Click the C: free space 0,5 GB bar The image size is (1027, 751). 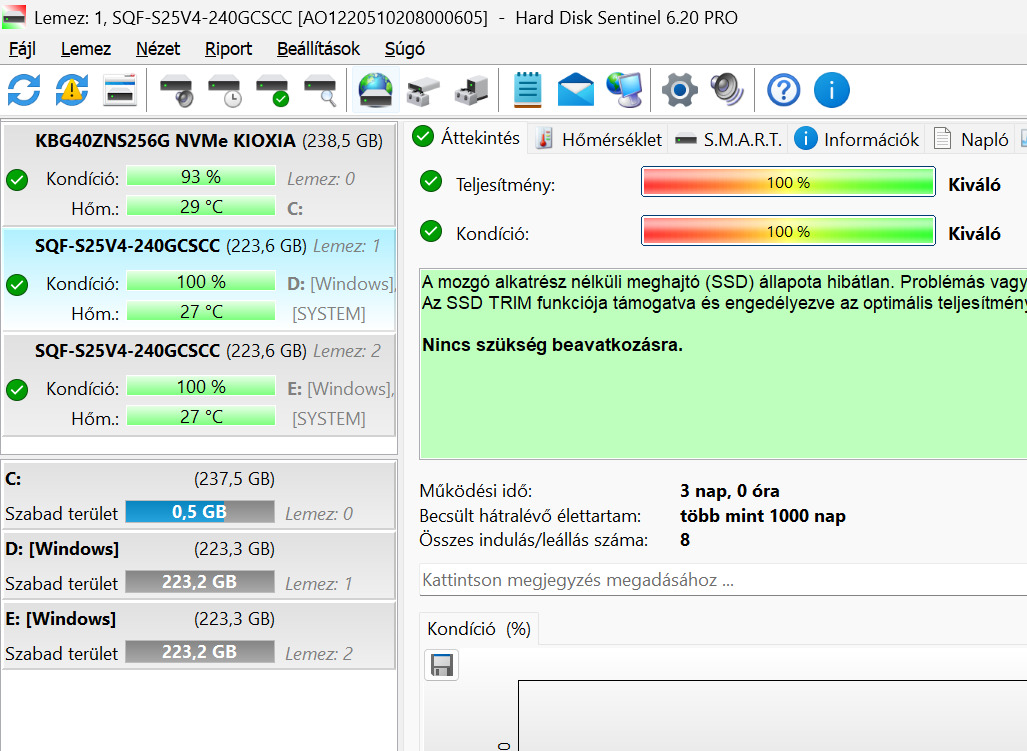pos(200,511)
